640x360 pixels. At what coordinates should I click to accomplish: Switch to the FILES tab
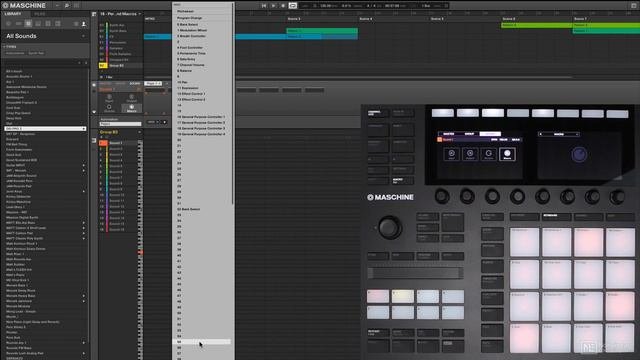40,14
